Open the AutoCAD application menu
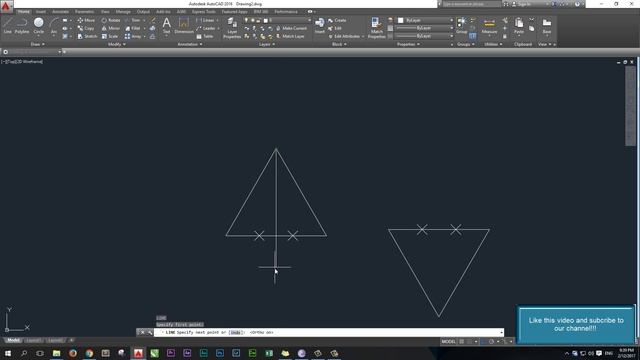Image resolution: width=640 pixels, height=360 pixels. pyautogui.click(x=6, y=6)
